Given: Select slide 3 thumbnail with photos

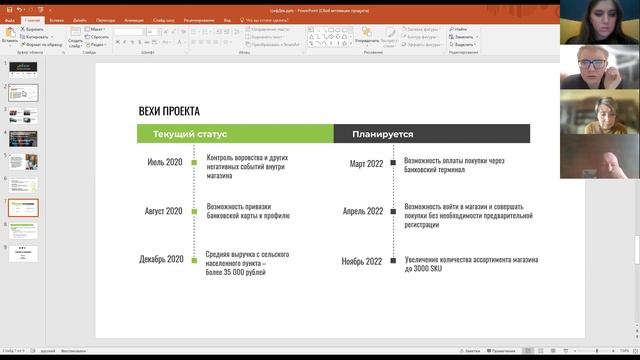Looking at the screenshot, I should click(x=23, y=116).
